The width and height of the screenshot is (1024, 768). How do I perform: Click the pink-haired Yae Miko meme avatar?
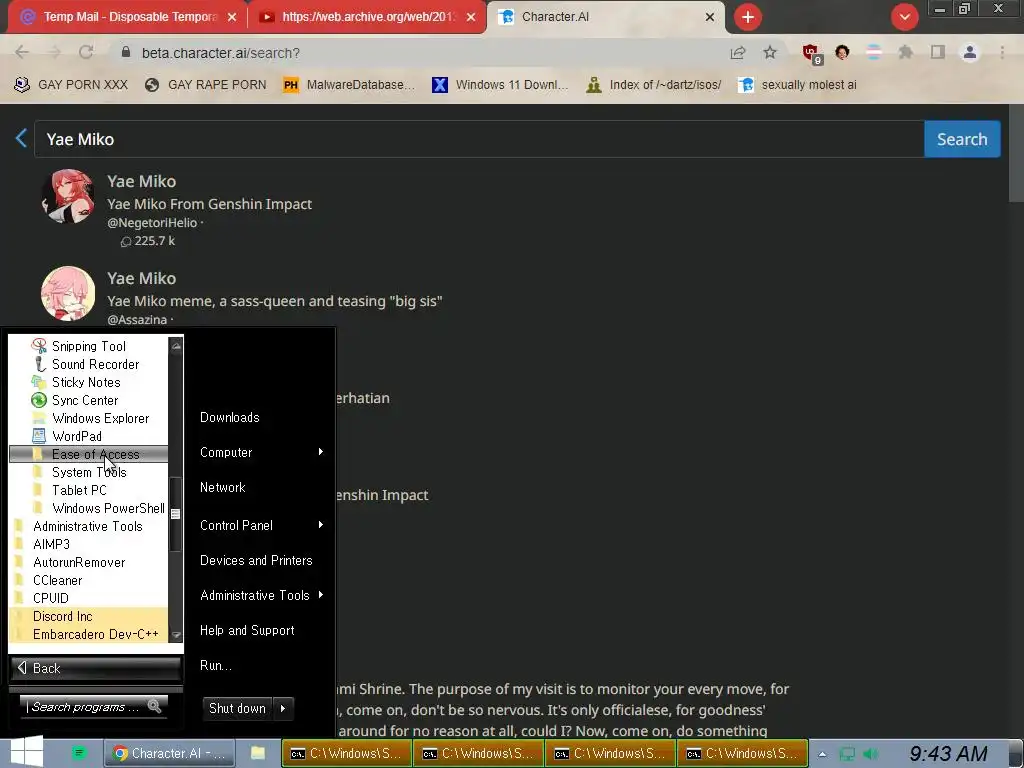pyautogui.click(x=68, y=293)
